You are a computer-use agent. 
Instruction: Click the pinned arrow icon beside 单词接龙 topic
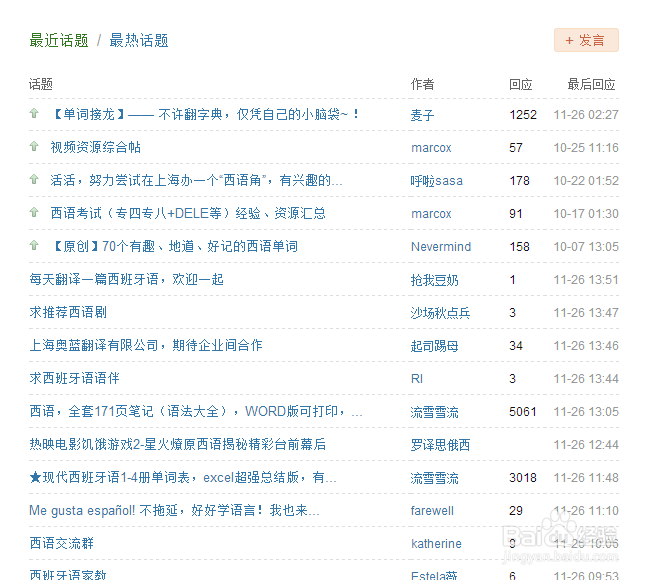point(34,113)
